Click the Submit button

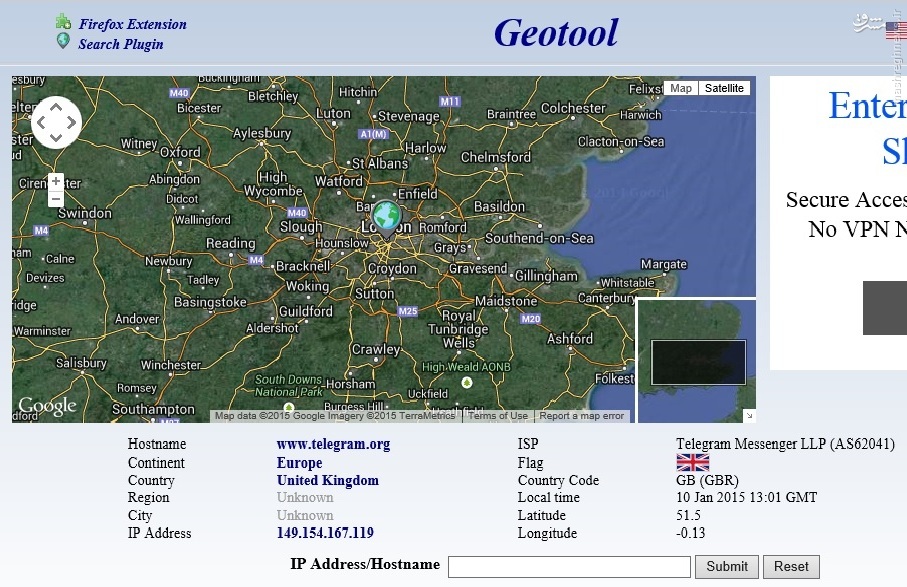727,567
